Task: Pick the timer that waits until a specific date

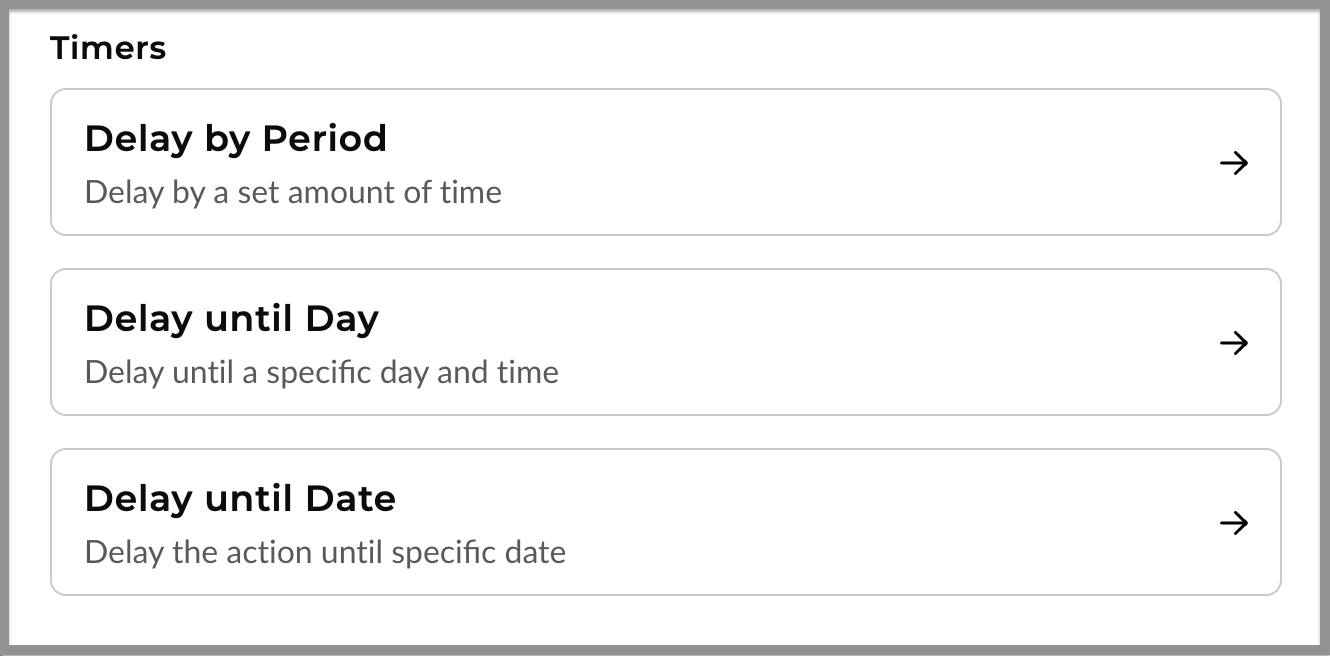Action: click(665, 522)
